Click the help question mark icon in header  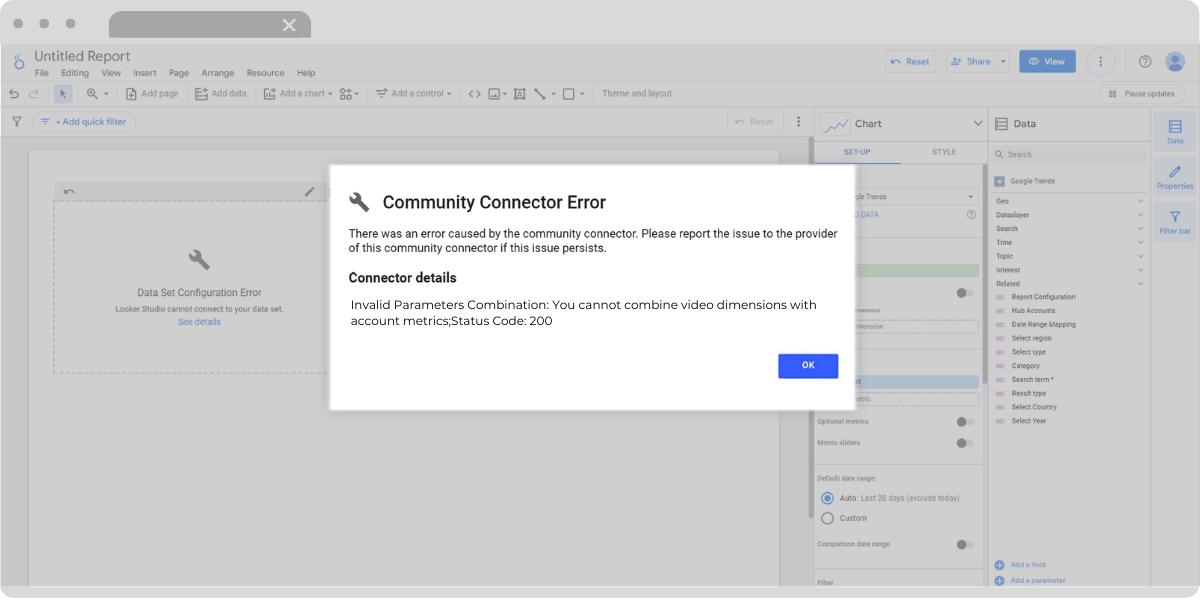1145,62
